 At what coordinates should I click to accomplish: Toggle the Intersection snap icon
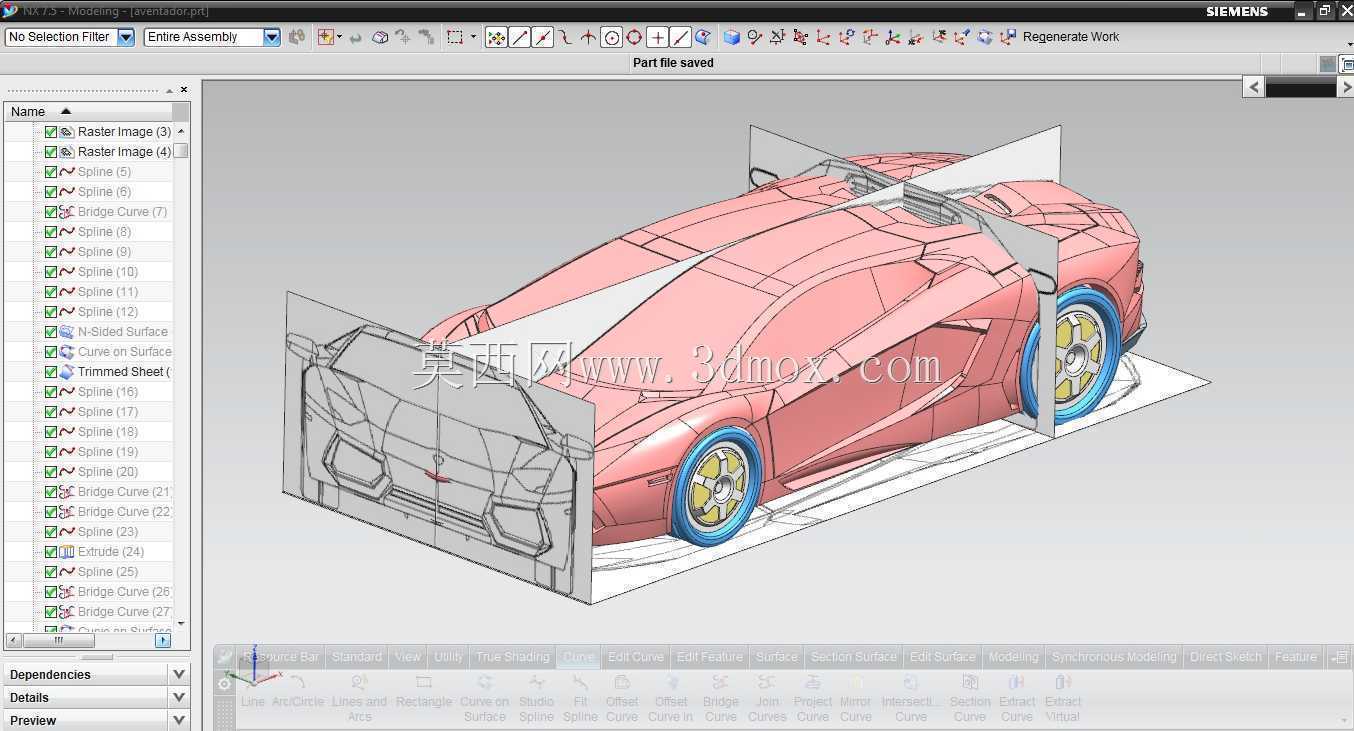click(588, 37)
